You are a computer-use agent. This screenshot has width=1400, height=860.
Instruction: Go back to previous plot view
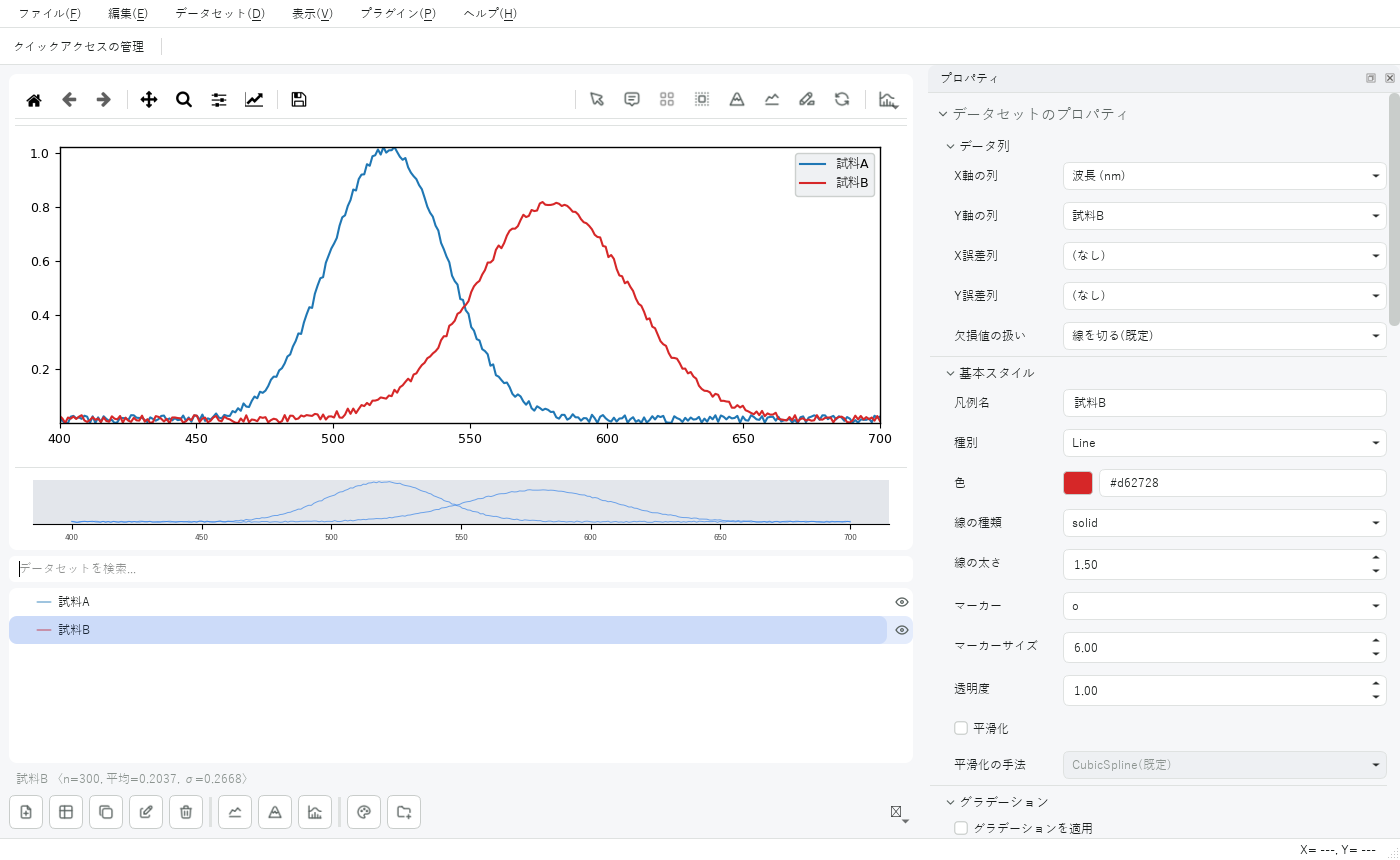point(69,100)
